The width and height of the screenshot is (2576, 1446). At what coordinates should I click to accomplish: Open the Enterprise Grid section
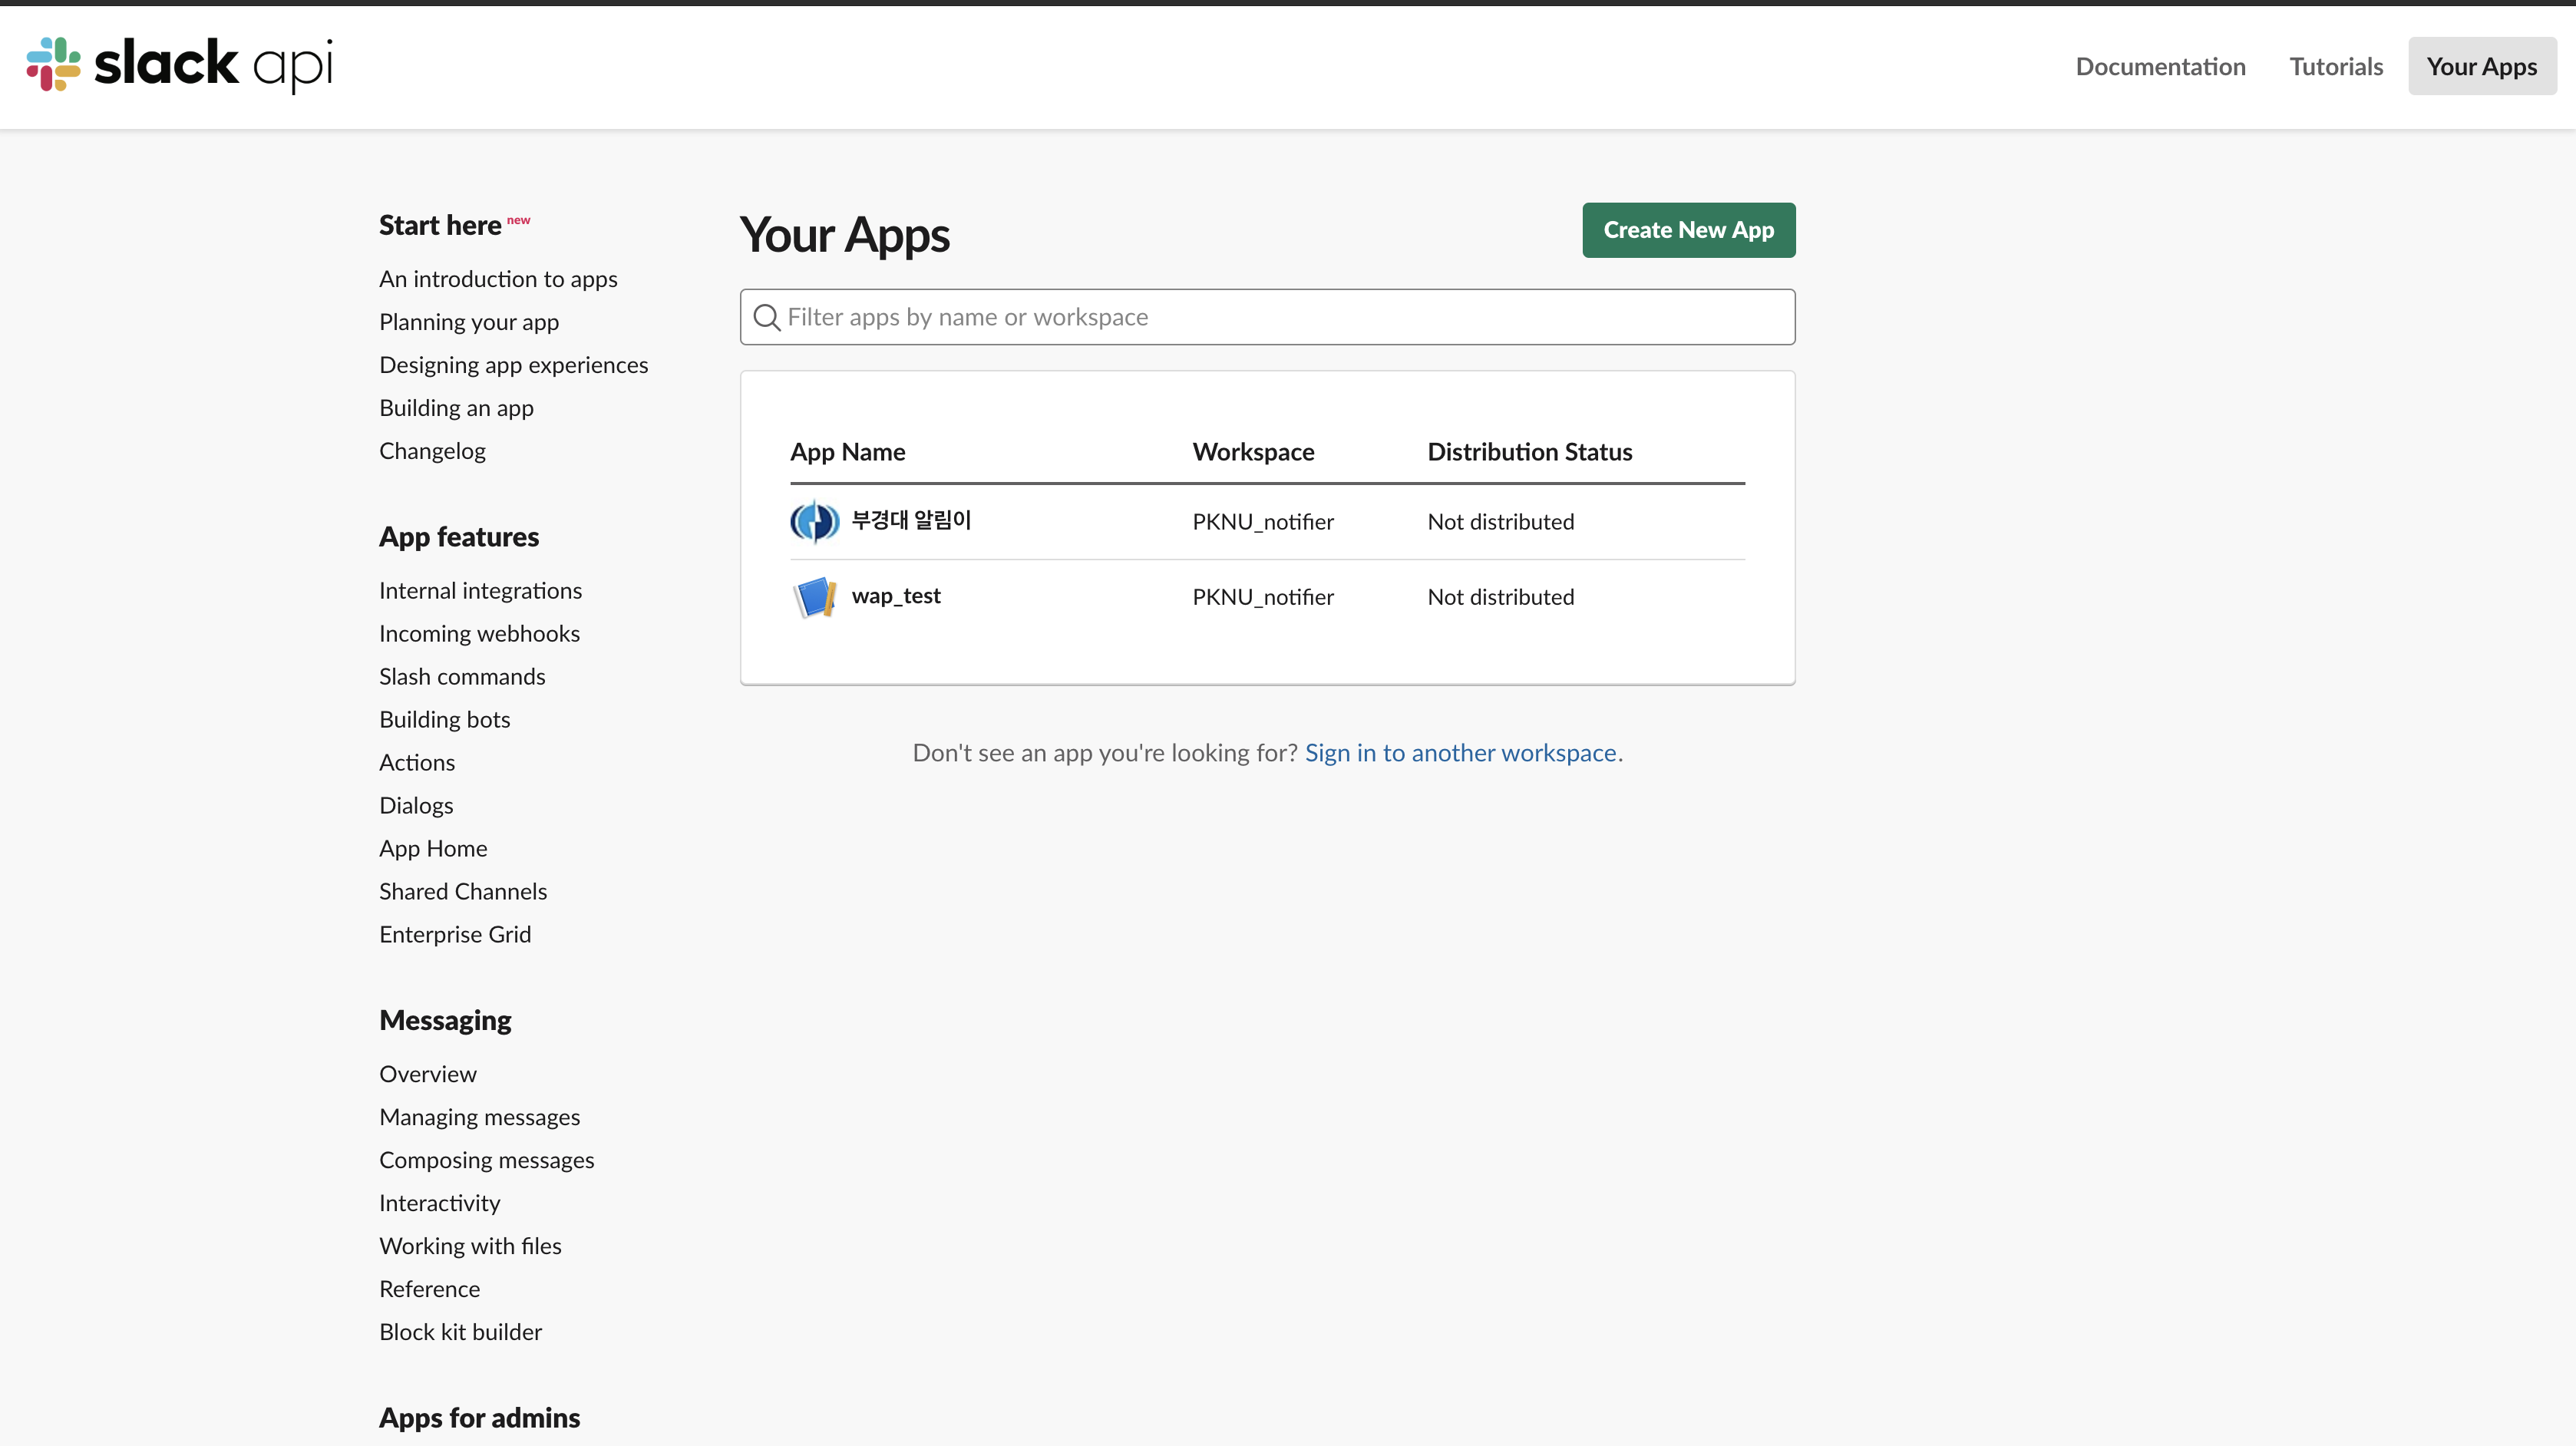tap(454, 933)
